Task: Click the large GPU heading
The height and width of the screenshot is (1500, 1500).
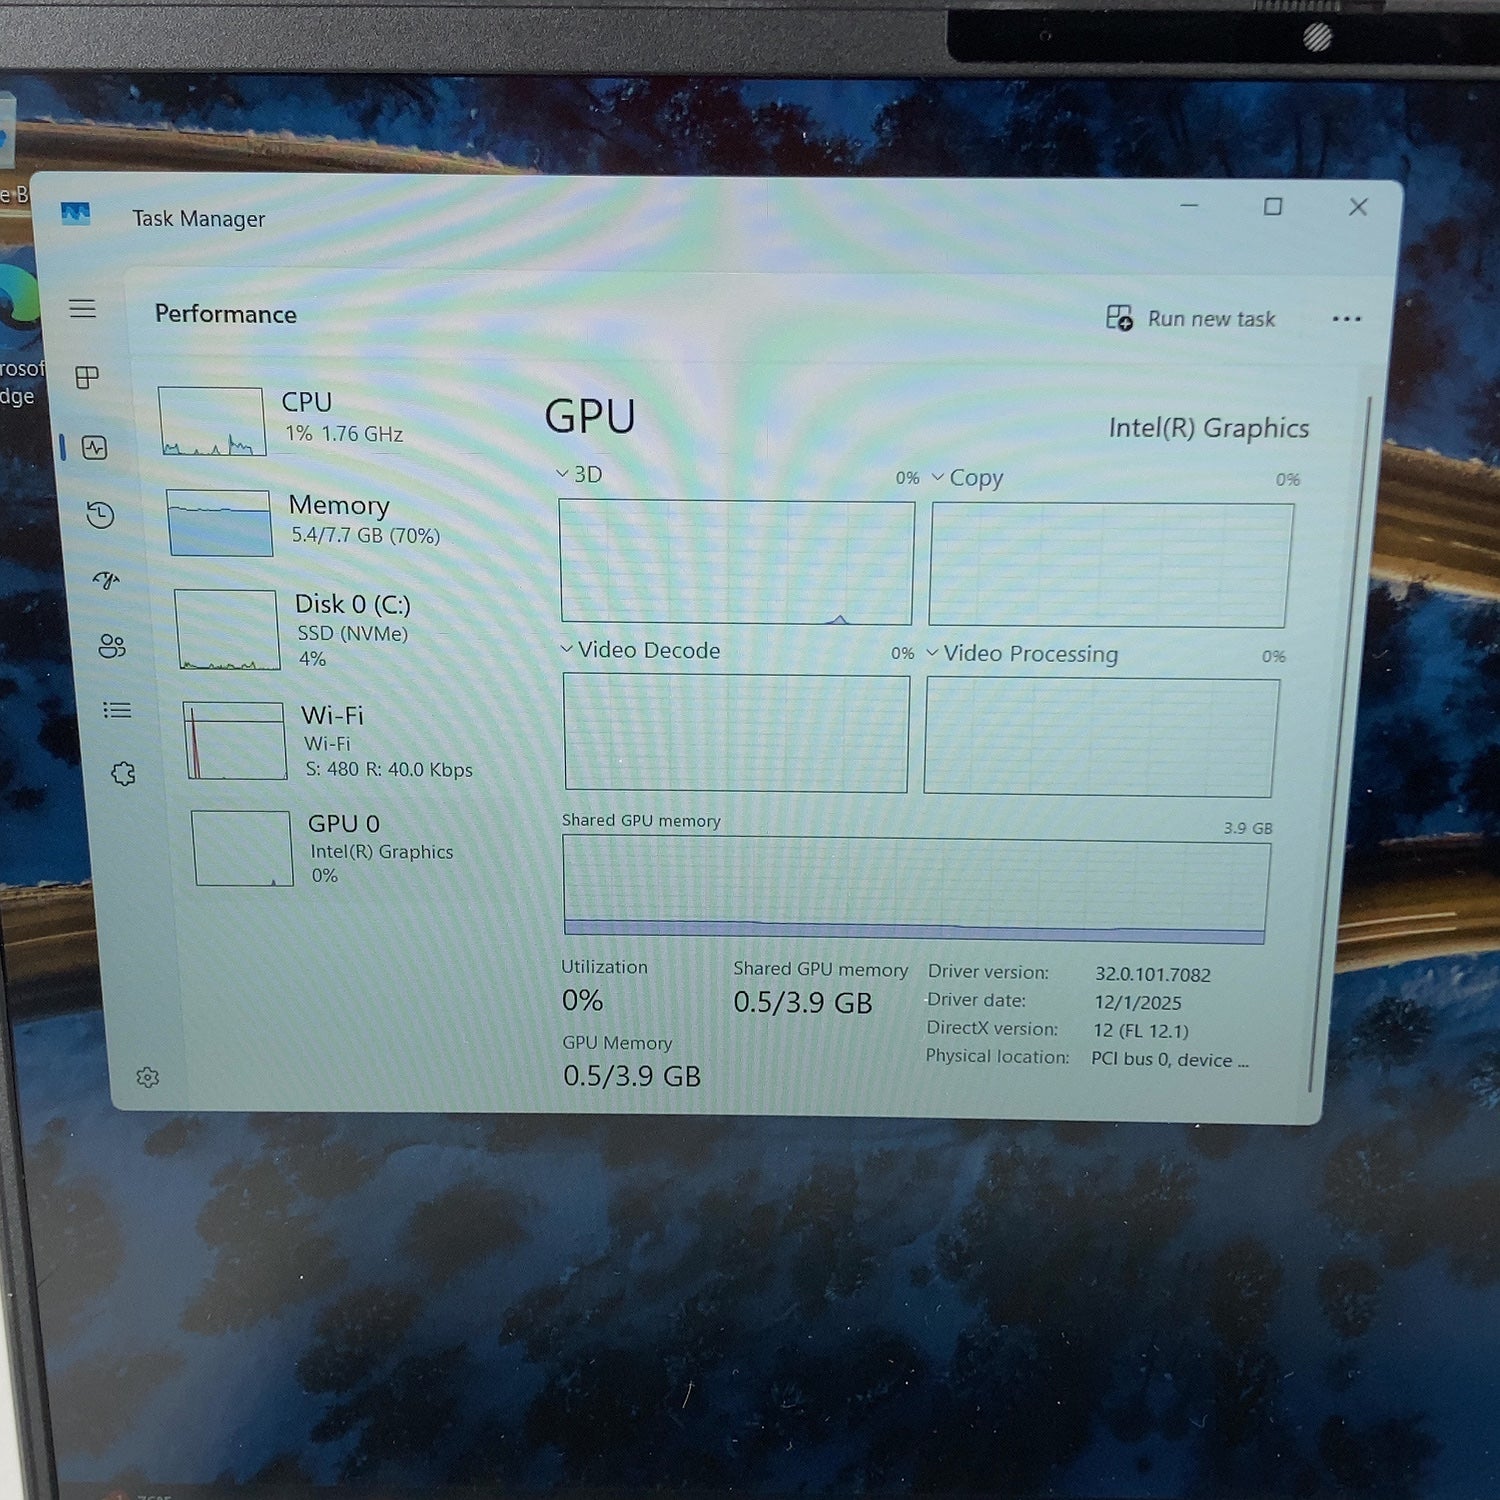Action: (590, 416)
